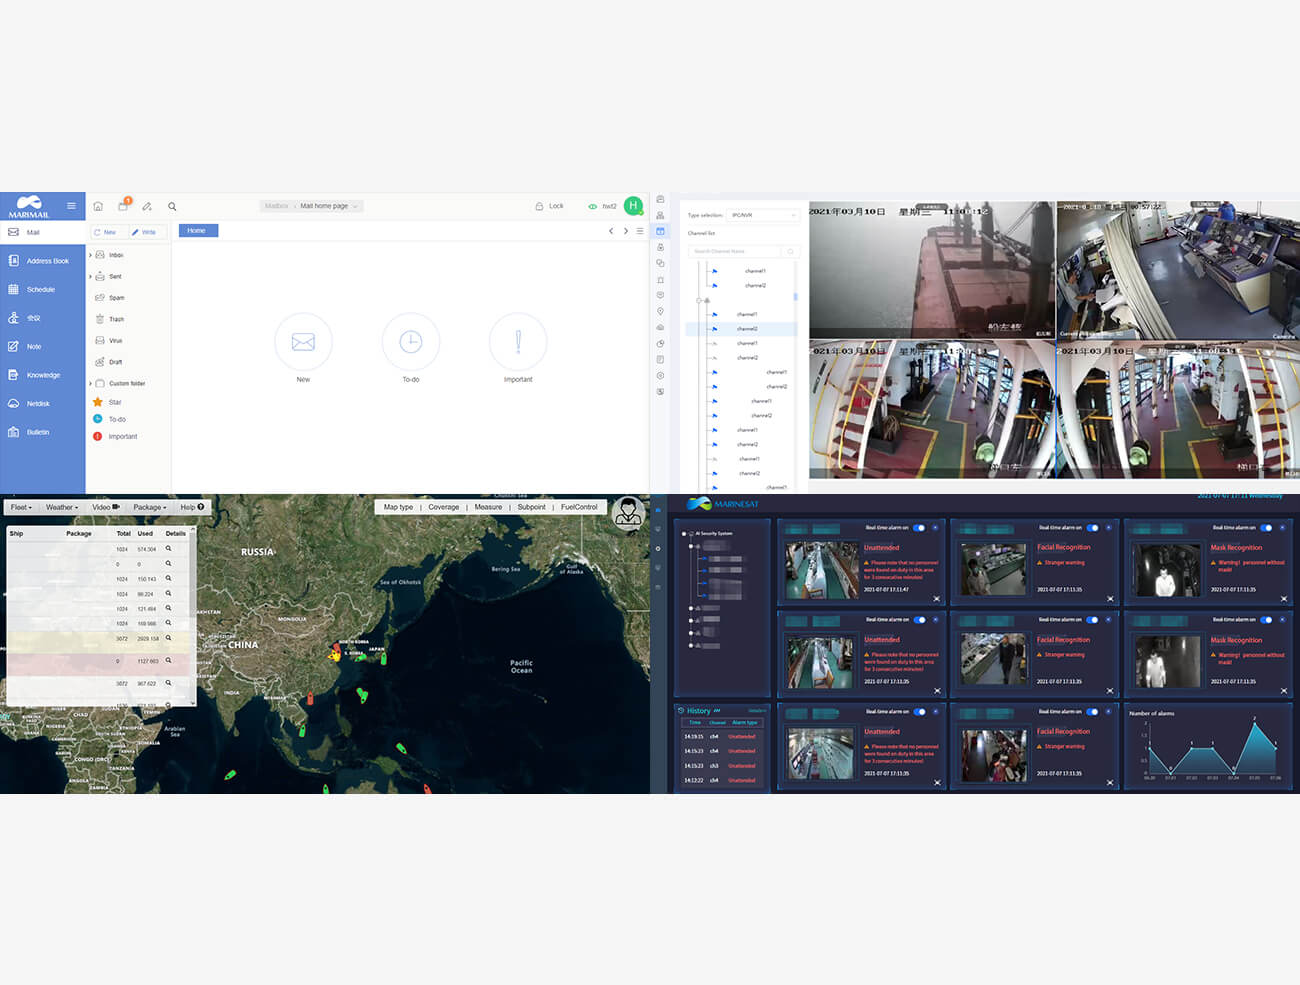The width and height of the screenshot is (1300, 985).
Task: Click the Write button in mail list
Action: tap(145, 232)
